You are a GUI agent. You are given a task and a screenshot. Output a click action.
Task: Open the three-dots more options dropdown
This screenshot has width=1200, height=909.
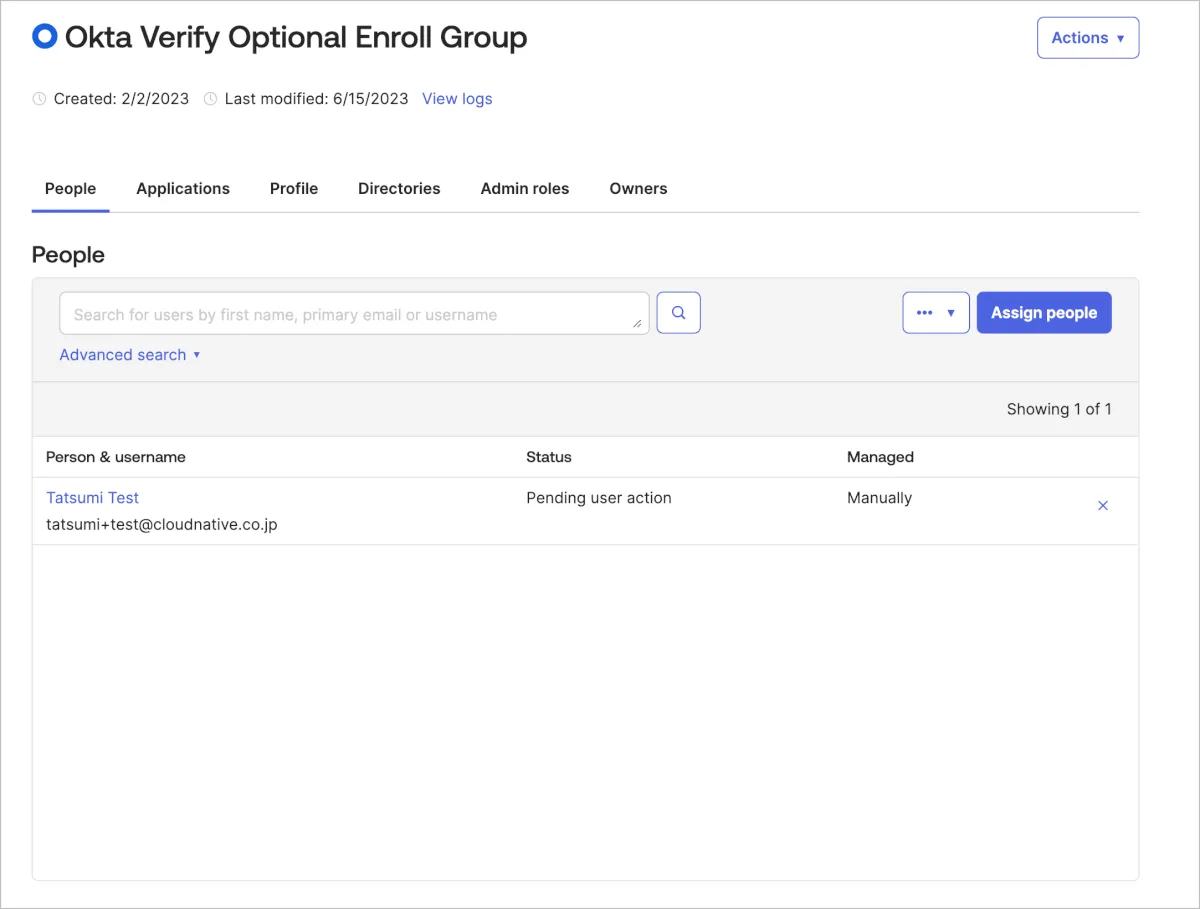pos(935,313)
